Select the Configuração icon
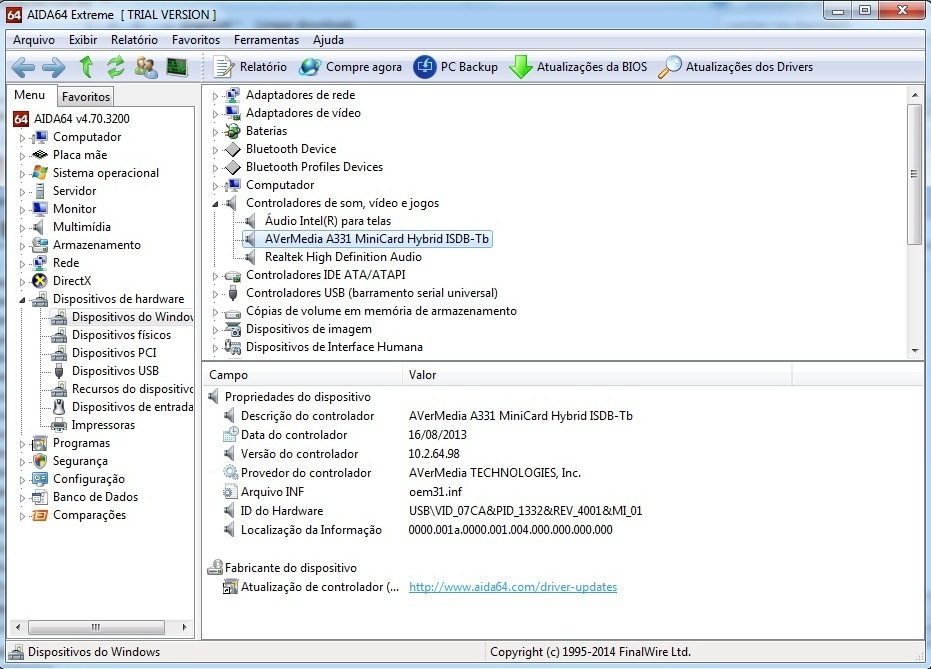931x669 pixels. tap(40, 478)
